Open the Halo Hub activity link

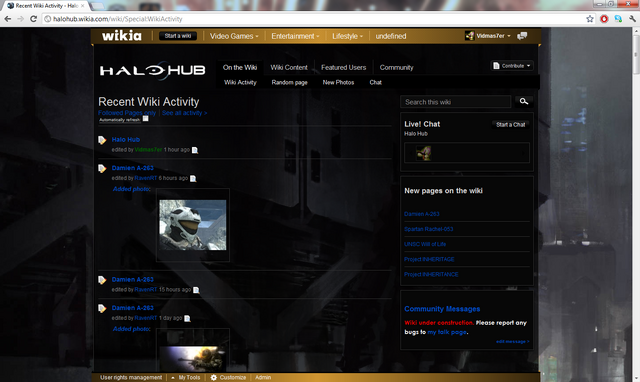click(x=126, y=140)
